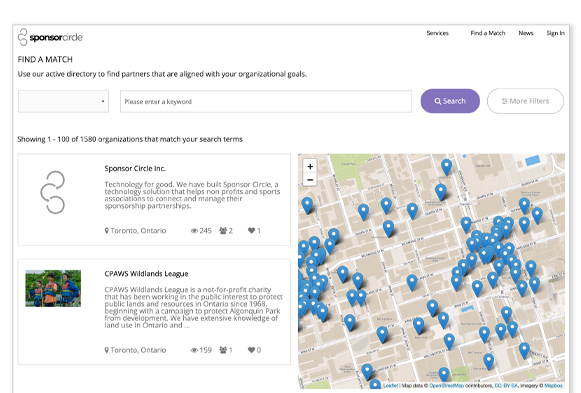The image size is (581, 393).
Task: Click the heart icon on CPAWS Wildlands League
Action: pyautogui.click(x=251, y=350)
